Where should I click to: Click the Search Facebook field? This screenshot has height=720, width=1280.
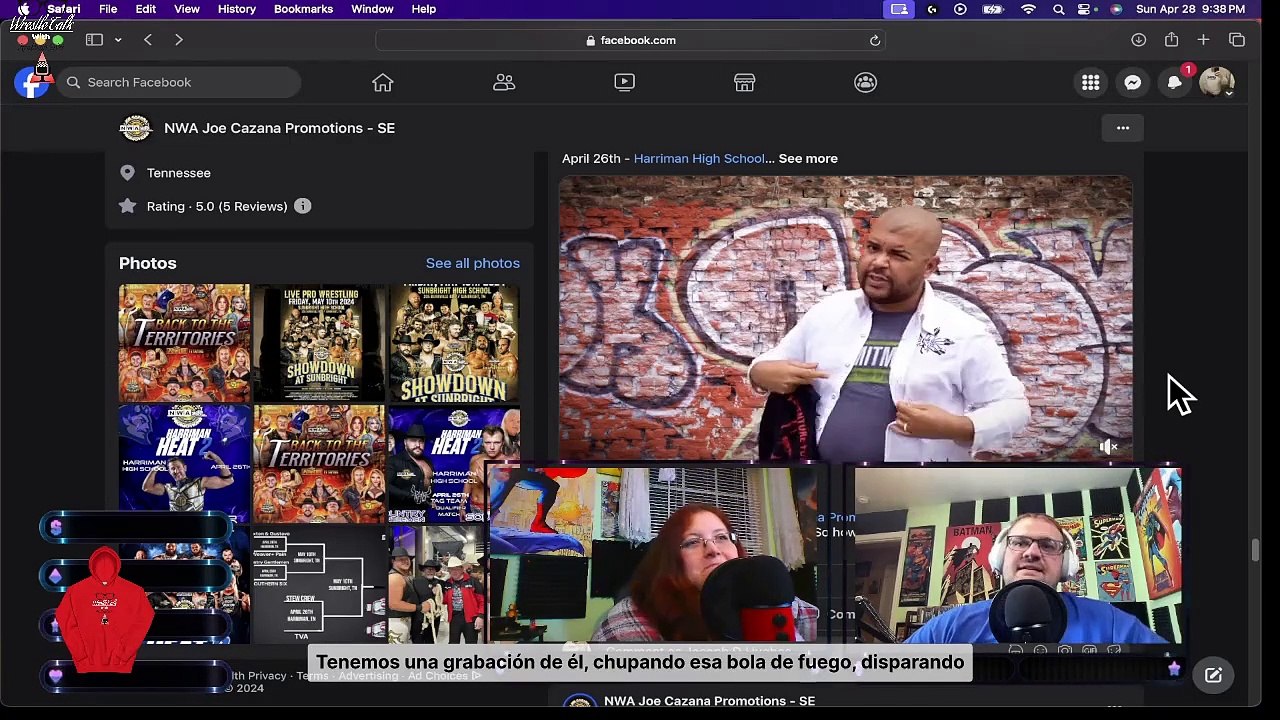pyautogui.click(x=178, y=82)
